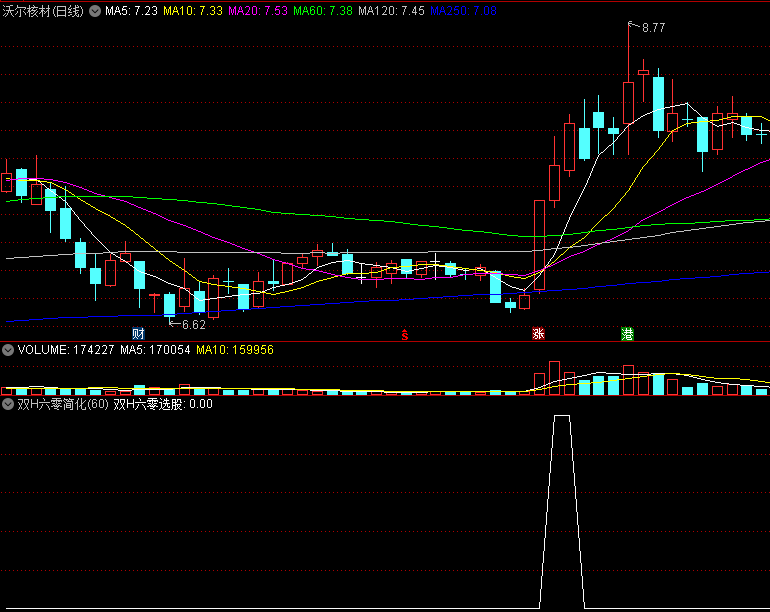Click the 双H六零简化(60) indicator name
This screenshot has width=770, height=612.
pyautogui.click(x=63, y=404)
